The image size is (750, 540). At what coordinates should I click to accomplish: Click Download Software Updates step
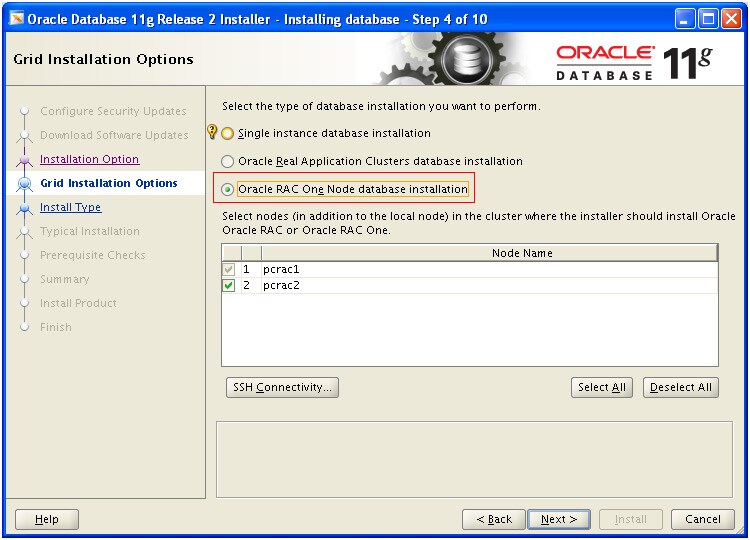(114, 135)
